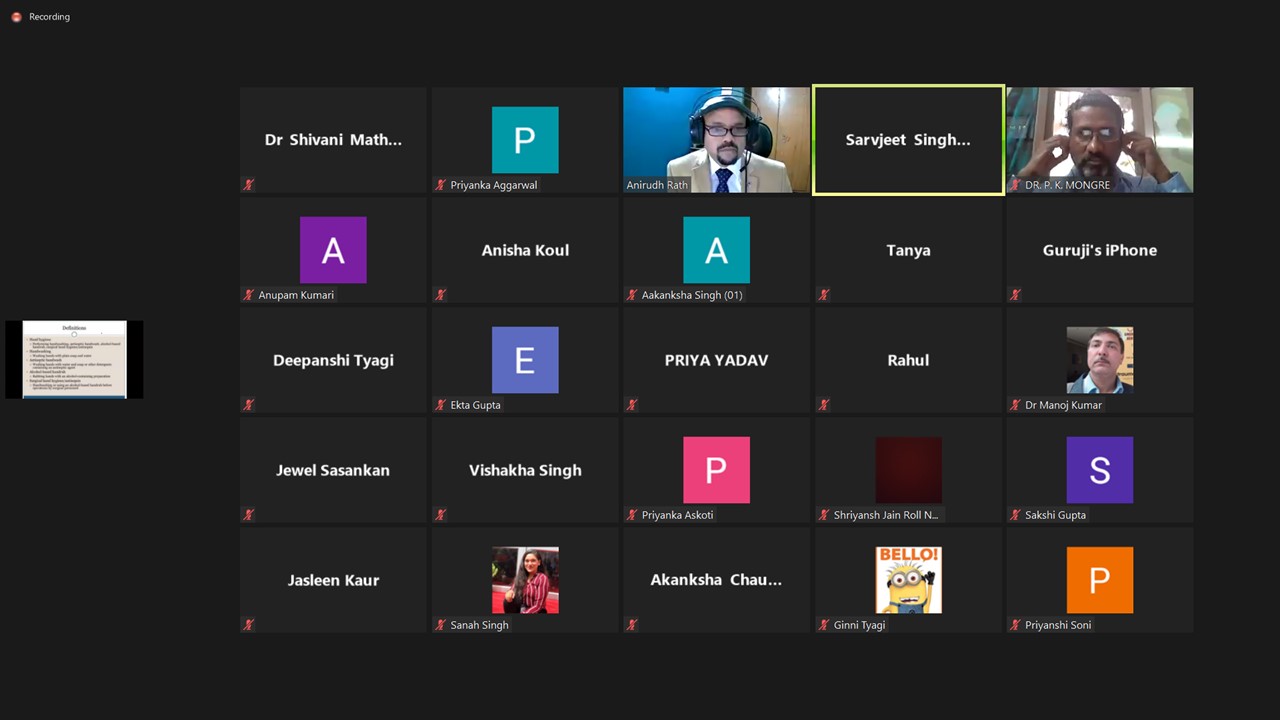Click muted mic icon on Dr Shivani Math tile

coord(248,185)
